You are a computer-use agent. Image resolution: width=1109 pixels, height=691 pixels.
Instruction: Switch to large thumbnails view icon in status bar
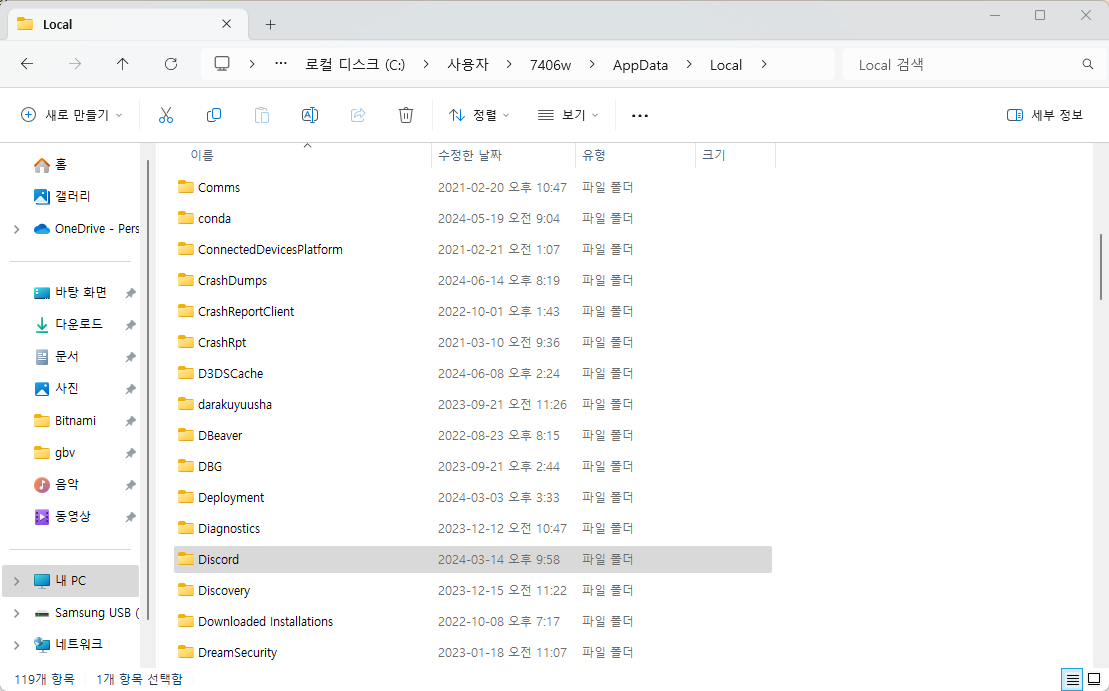point(1093,680)
